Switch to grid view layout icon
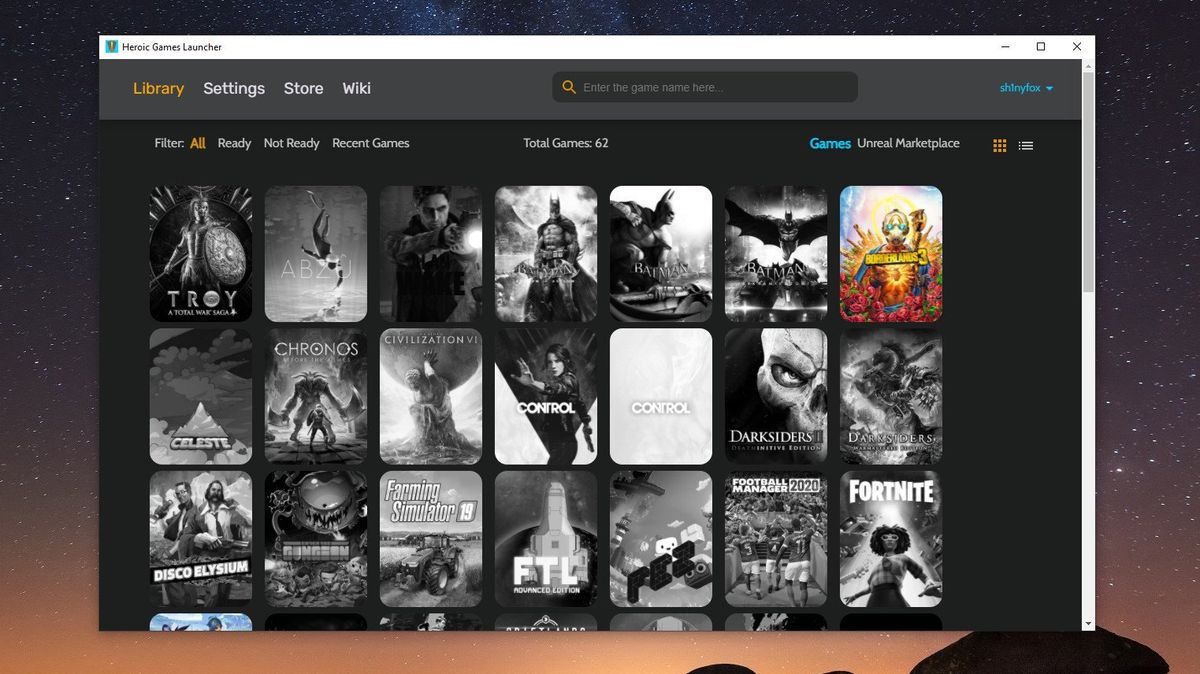1200x674 pixels. click(x=999, y=145)
